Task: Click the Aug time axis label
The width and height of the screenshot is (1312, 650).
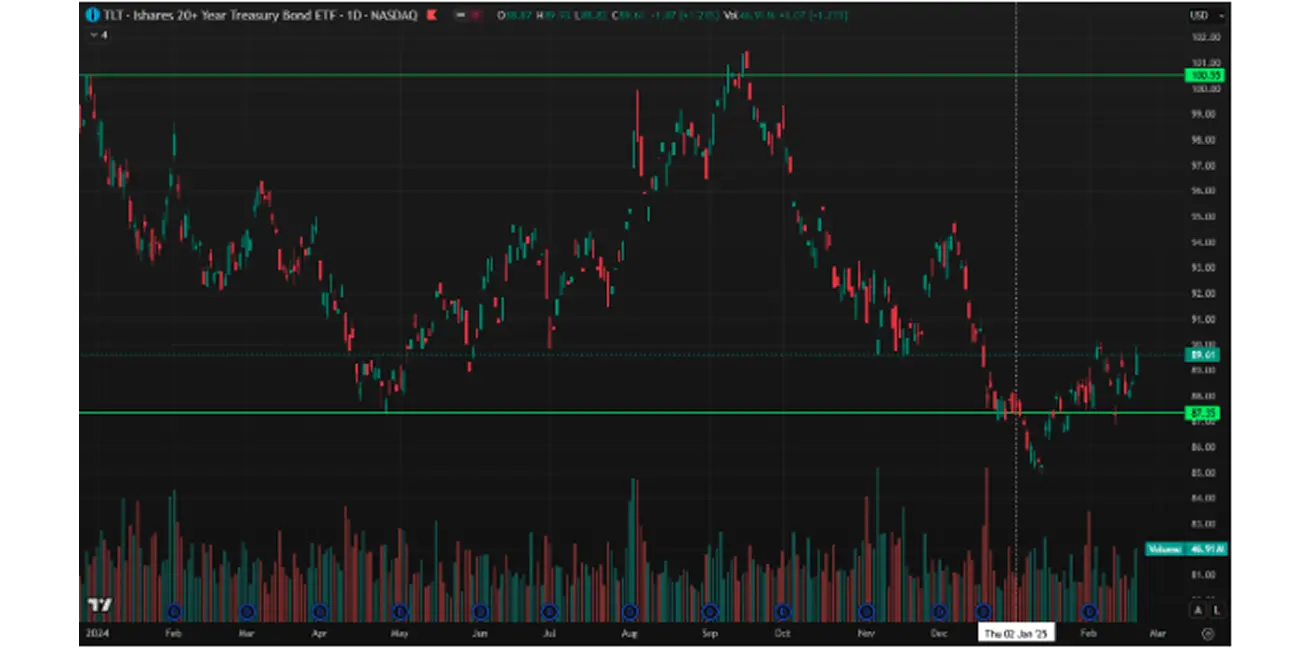Action: click(629, 634)
